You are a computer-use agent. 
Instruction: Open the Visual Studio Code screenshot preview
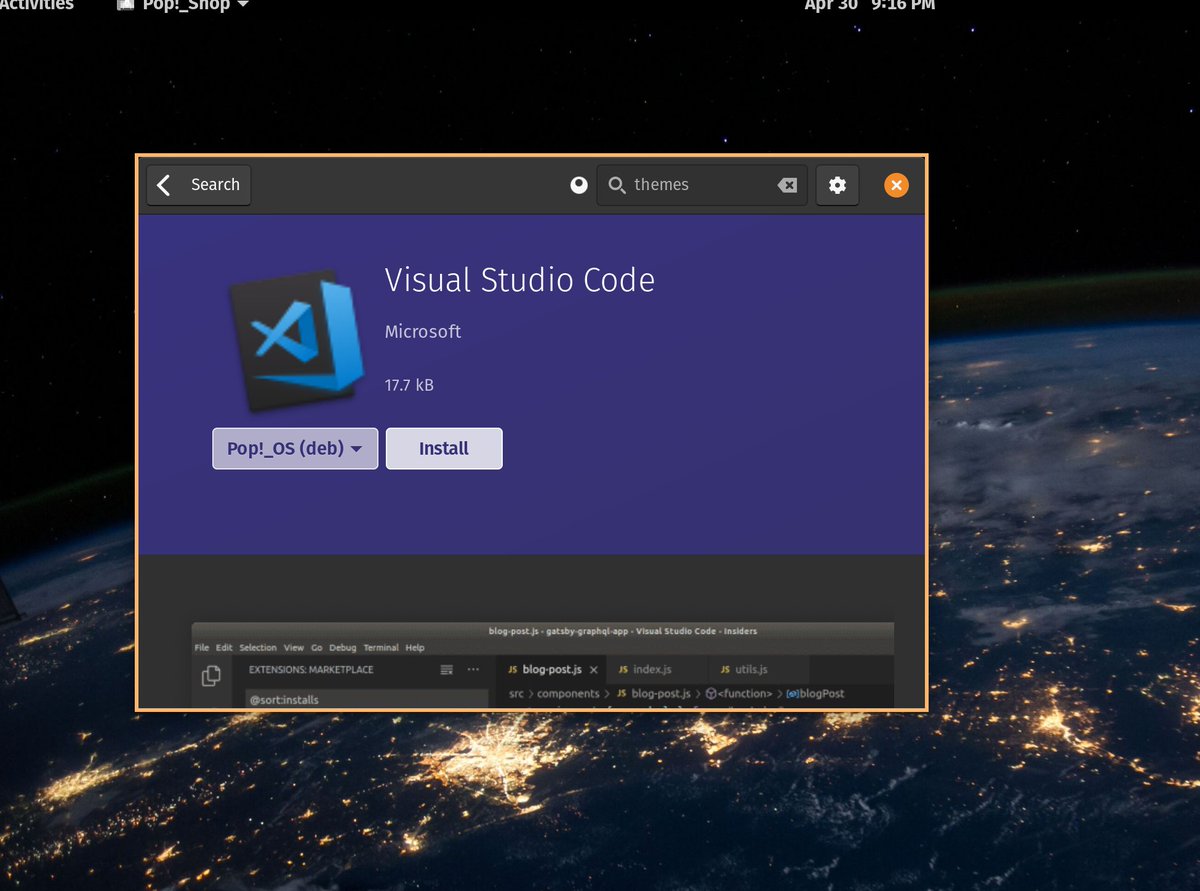tap(543, 664)
